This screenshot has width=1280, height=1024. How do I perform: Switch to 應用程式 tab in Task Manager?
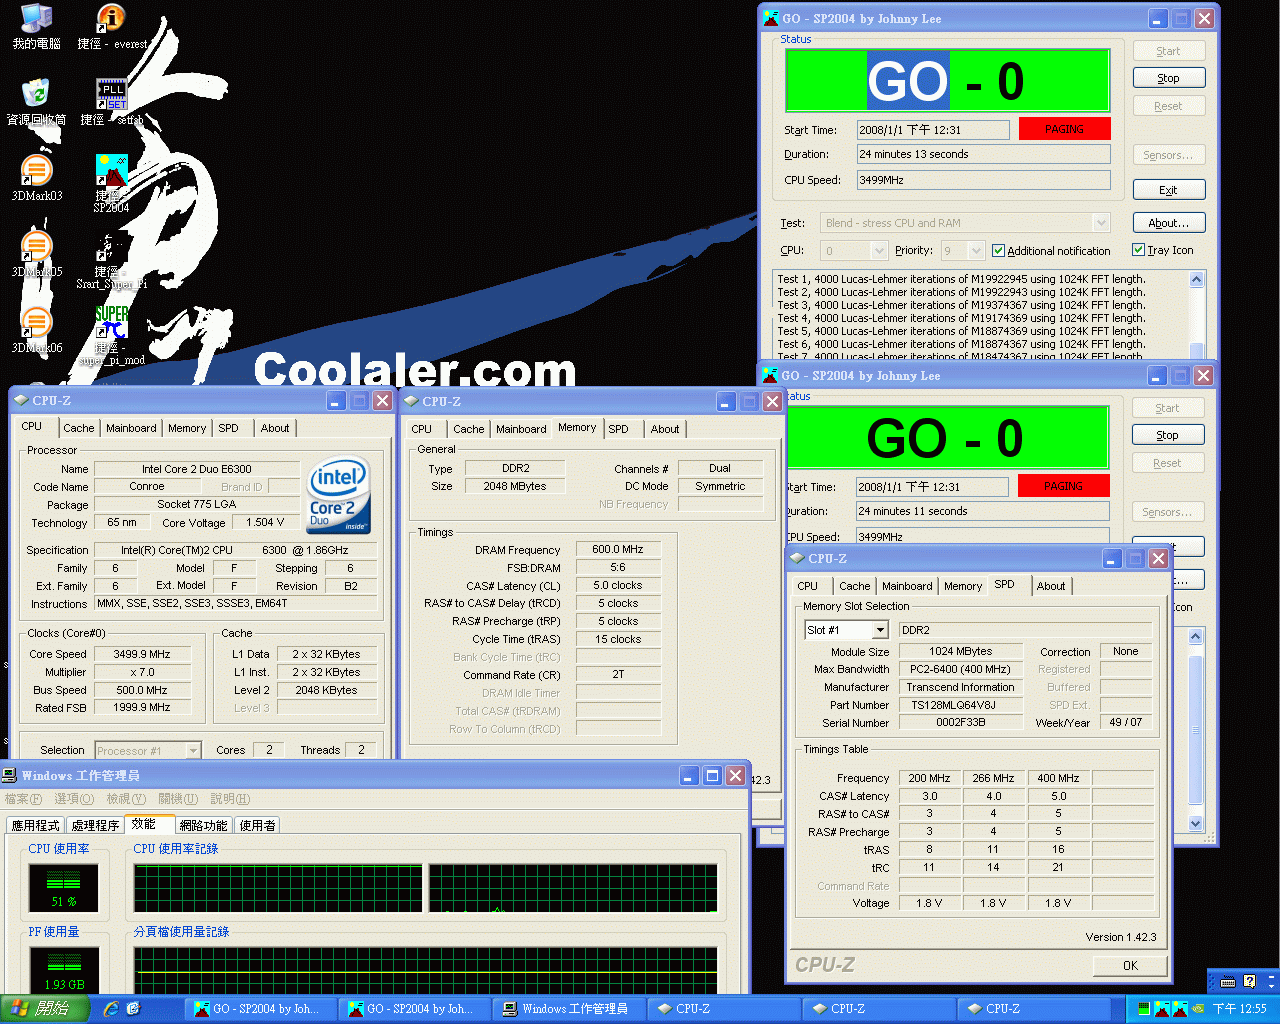(x=36, y=825)
